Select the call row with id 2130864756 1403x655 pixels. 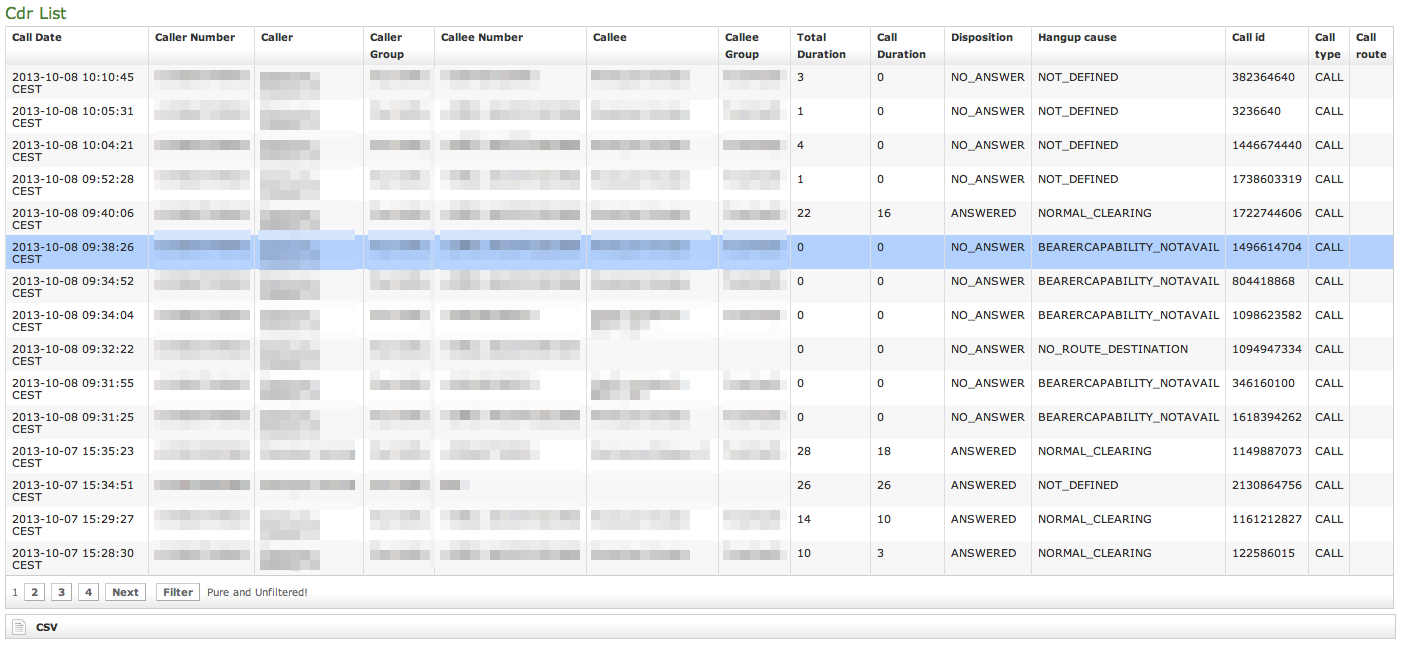(x=1266, y=486)
